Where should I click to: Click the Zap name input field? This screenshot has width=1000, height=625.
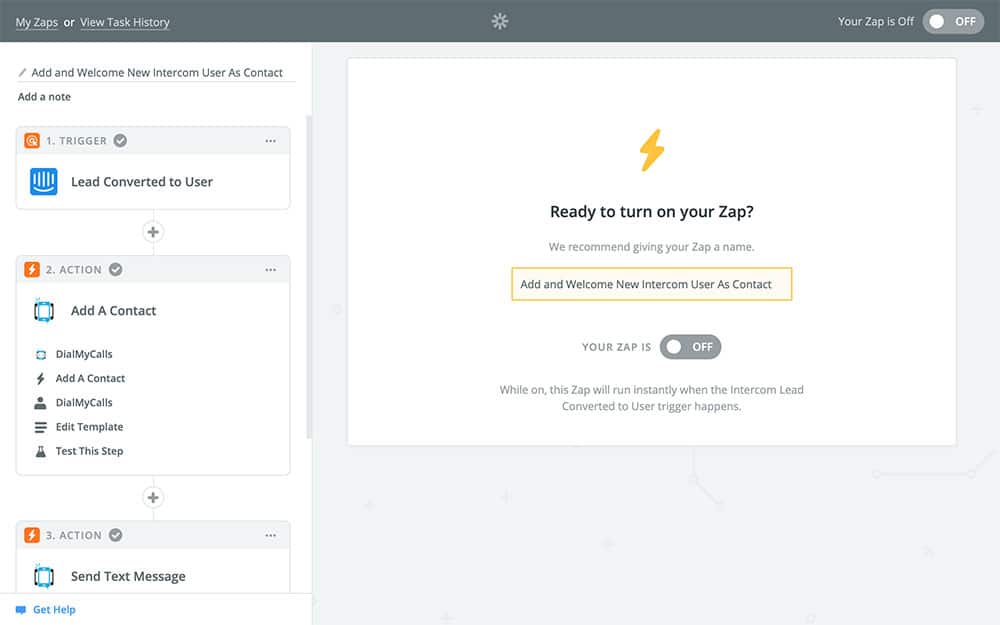(x=651, y=284)
